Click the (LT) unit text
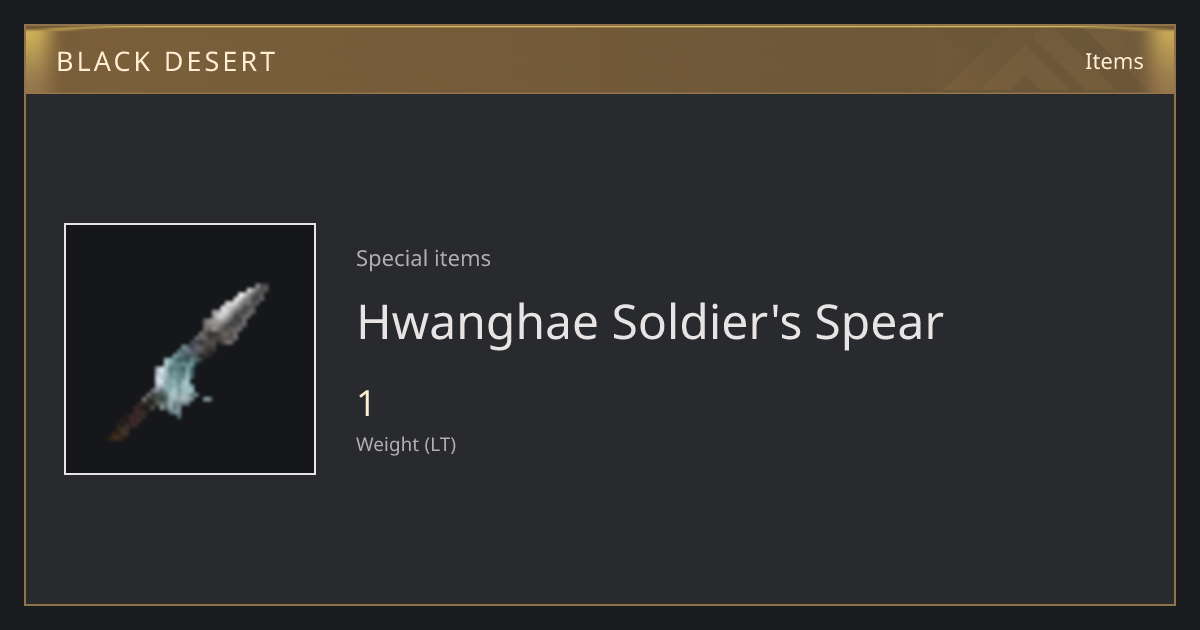Image resolution: width=1200 pixels, height=630 pixels. click(x=441, y=444)
